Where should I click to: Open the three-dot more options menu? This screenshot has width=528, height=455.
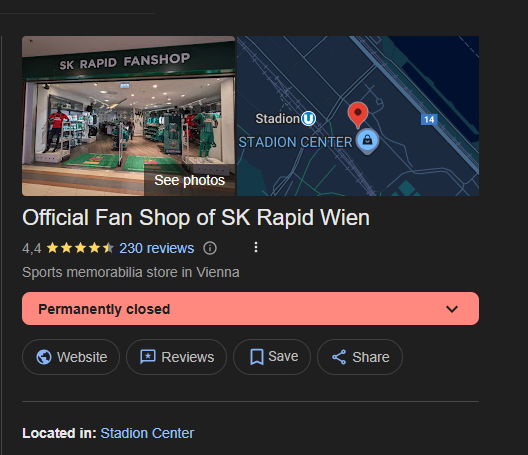click(x=256, y=247)
